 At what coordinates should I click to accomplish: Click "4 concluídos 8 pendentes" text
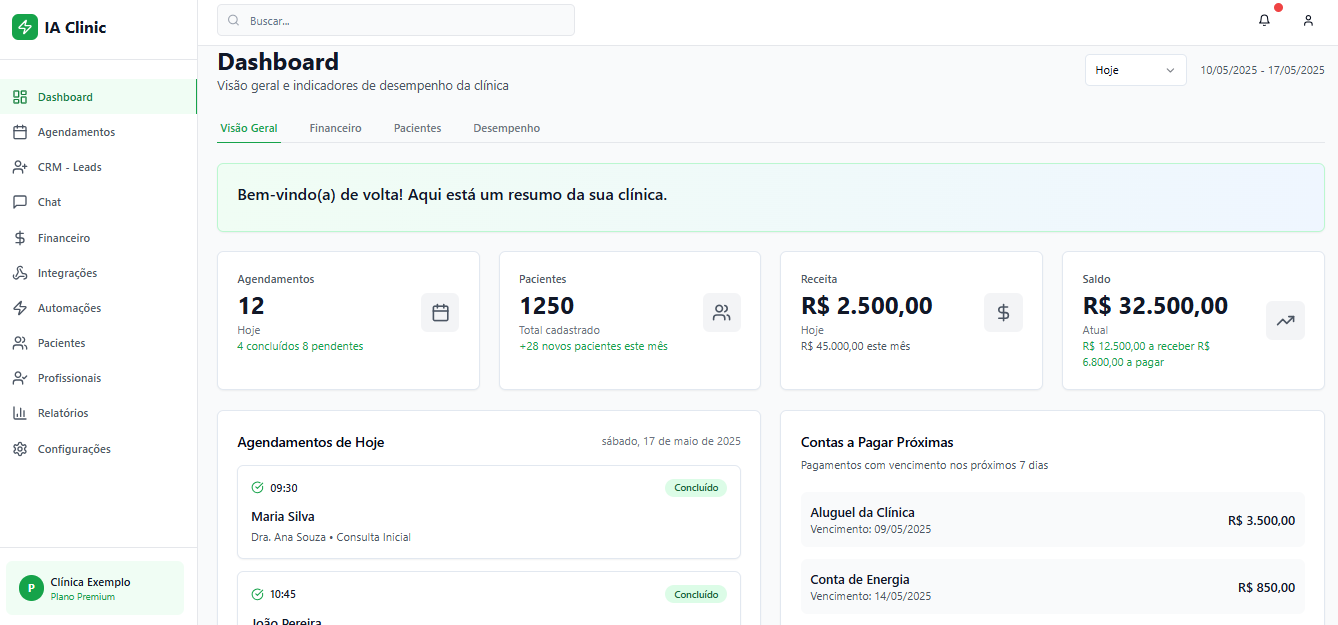[x=300, y=346]
